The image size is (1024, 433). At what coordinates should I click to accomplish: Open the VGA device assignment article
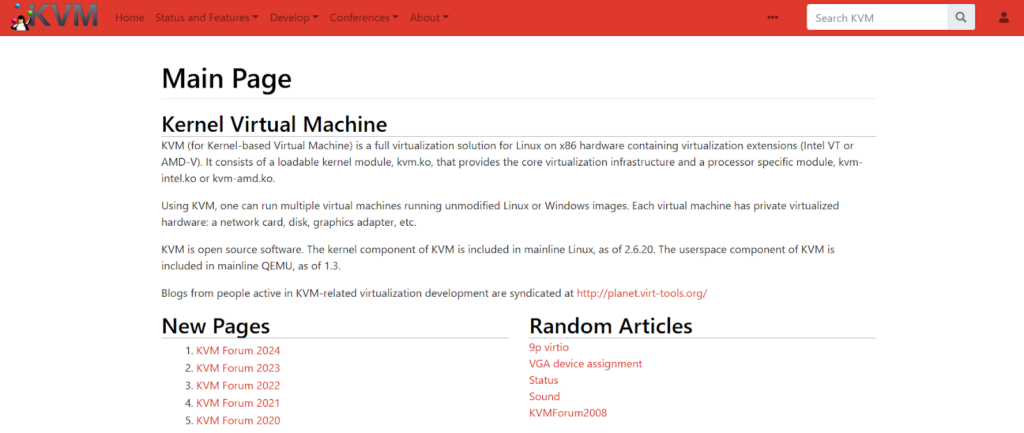pyautogui.click(x=585, y=364)
